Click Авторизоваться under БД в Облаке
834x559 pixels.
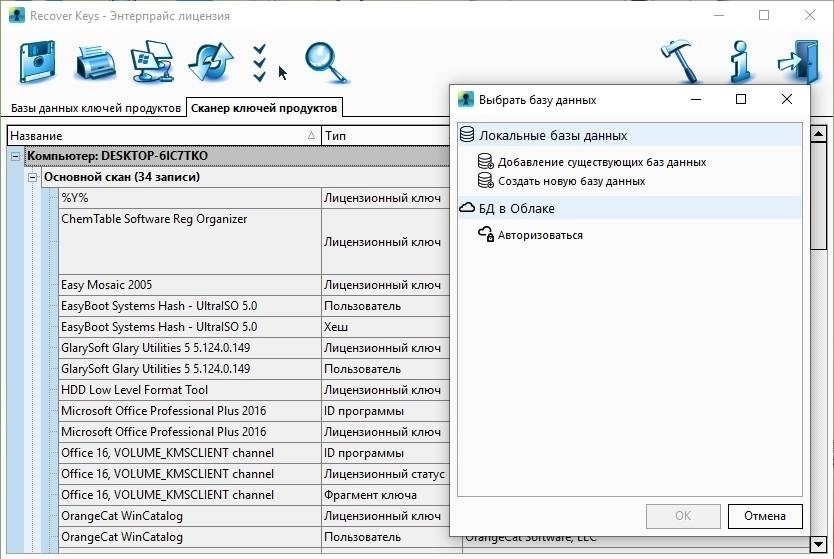tap(540, 235)
